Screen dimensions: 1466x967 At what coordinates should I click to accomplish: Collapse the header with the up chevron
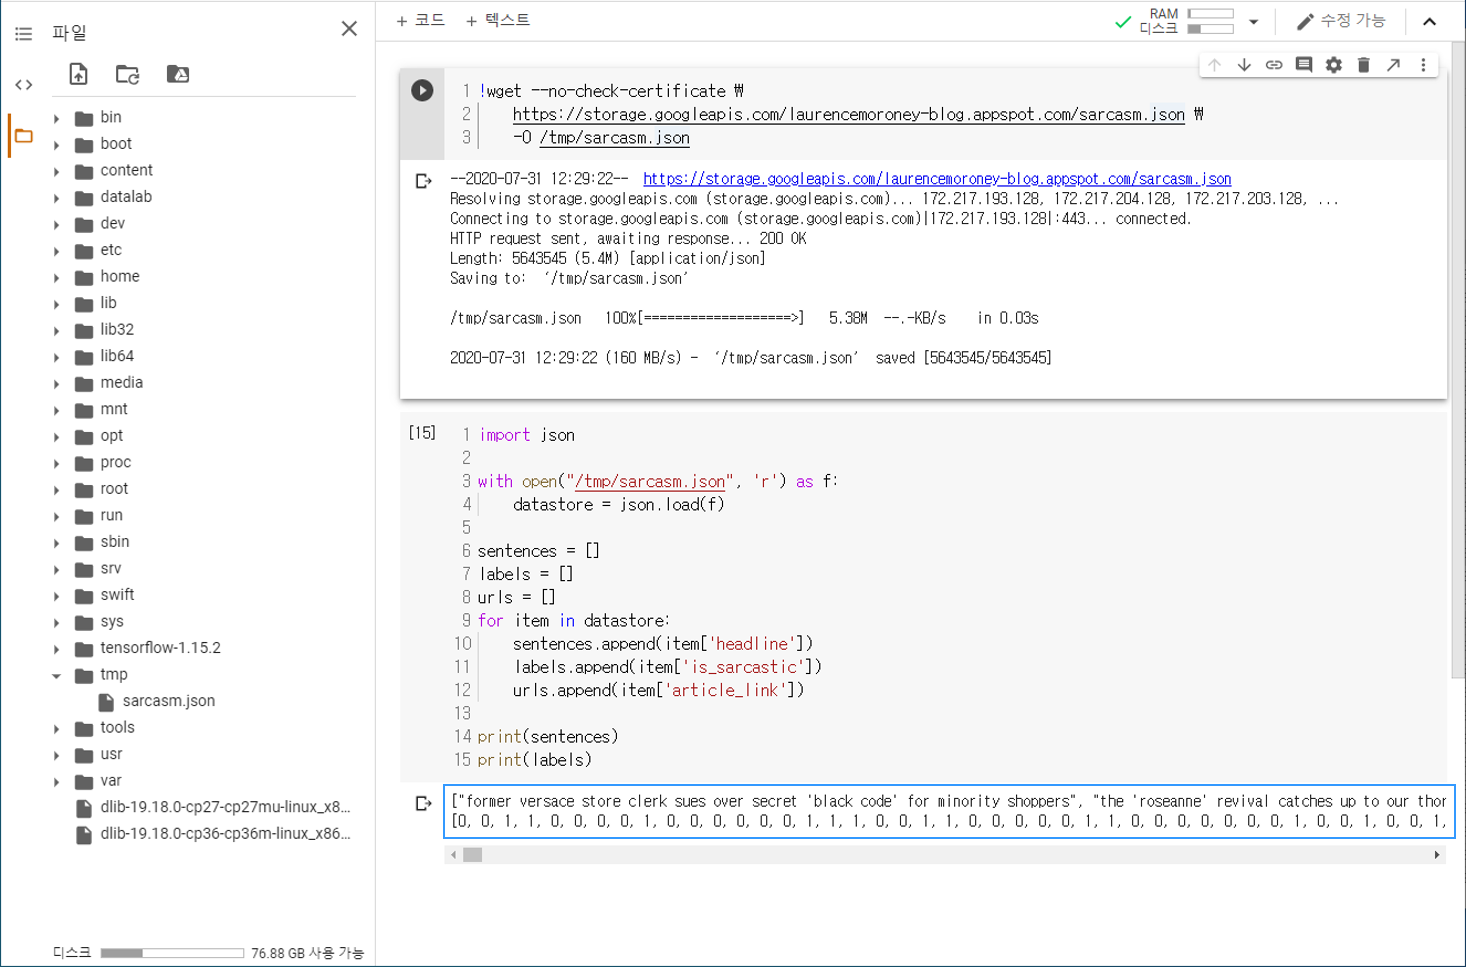1430,21
